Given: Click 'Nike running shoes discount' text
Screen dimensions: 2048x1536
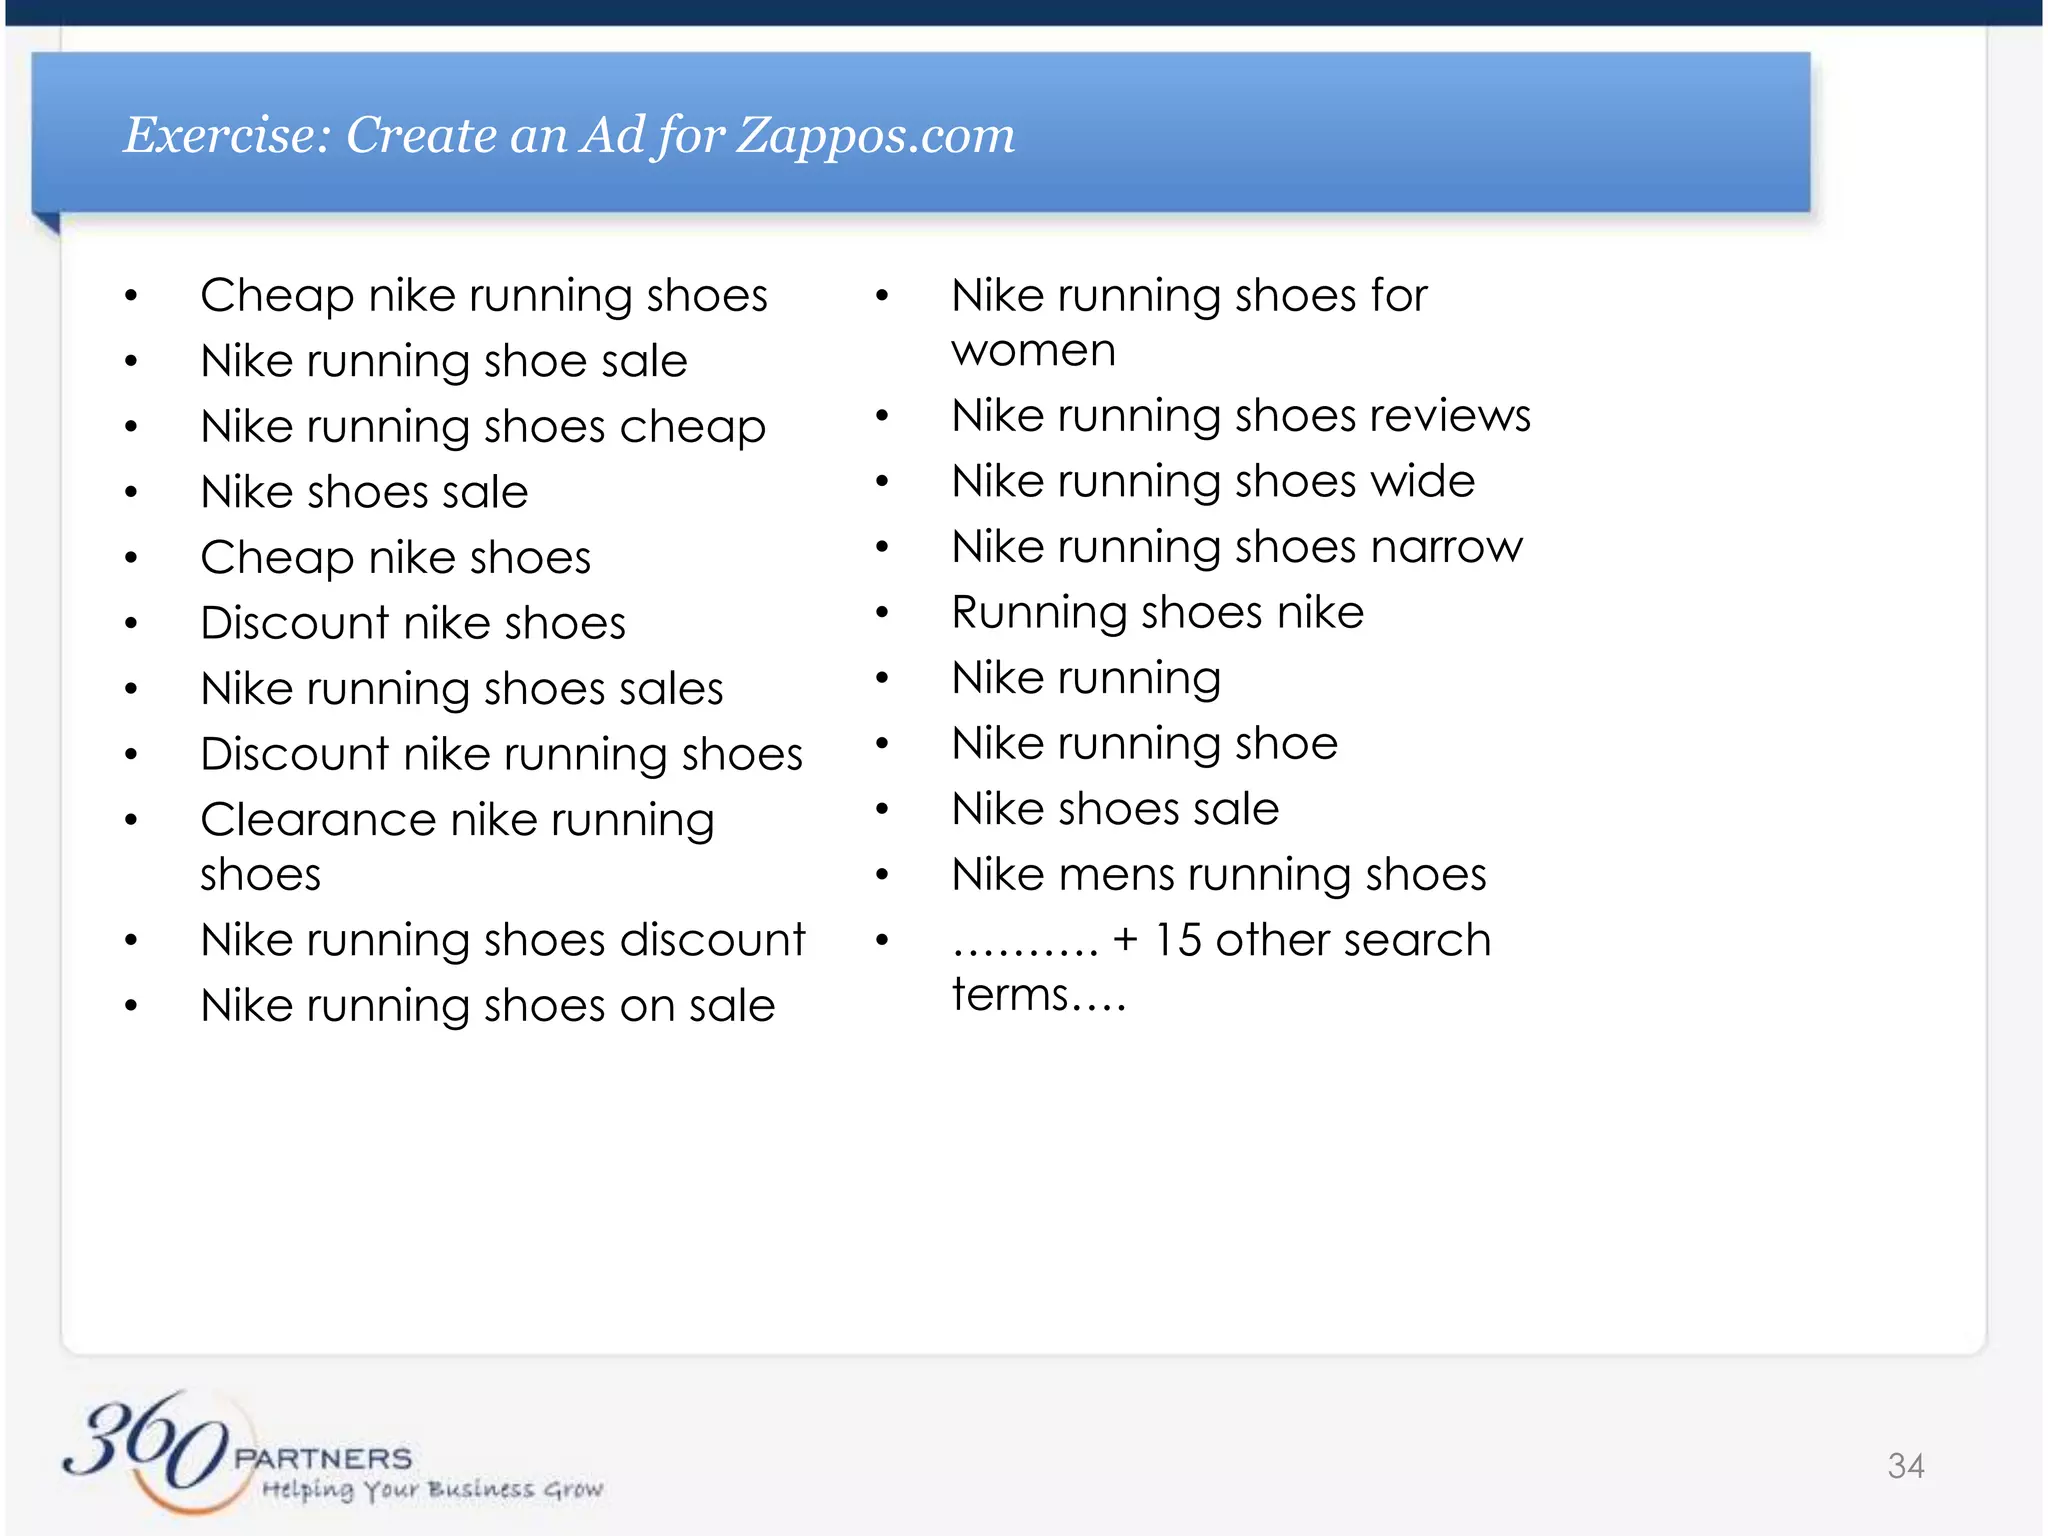Looking at the screenshot, I should tap(503, 940).
